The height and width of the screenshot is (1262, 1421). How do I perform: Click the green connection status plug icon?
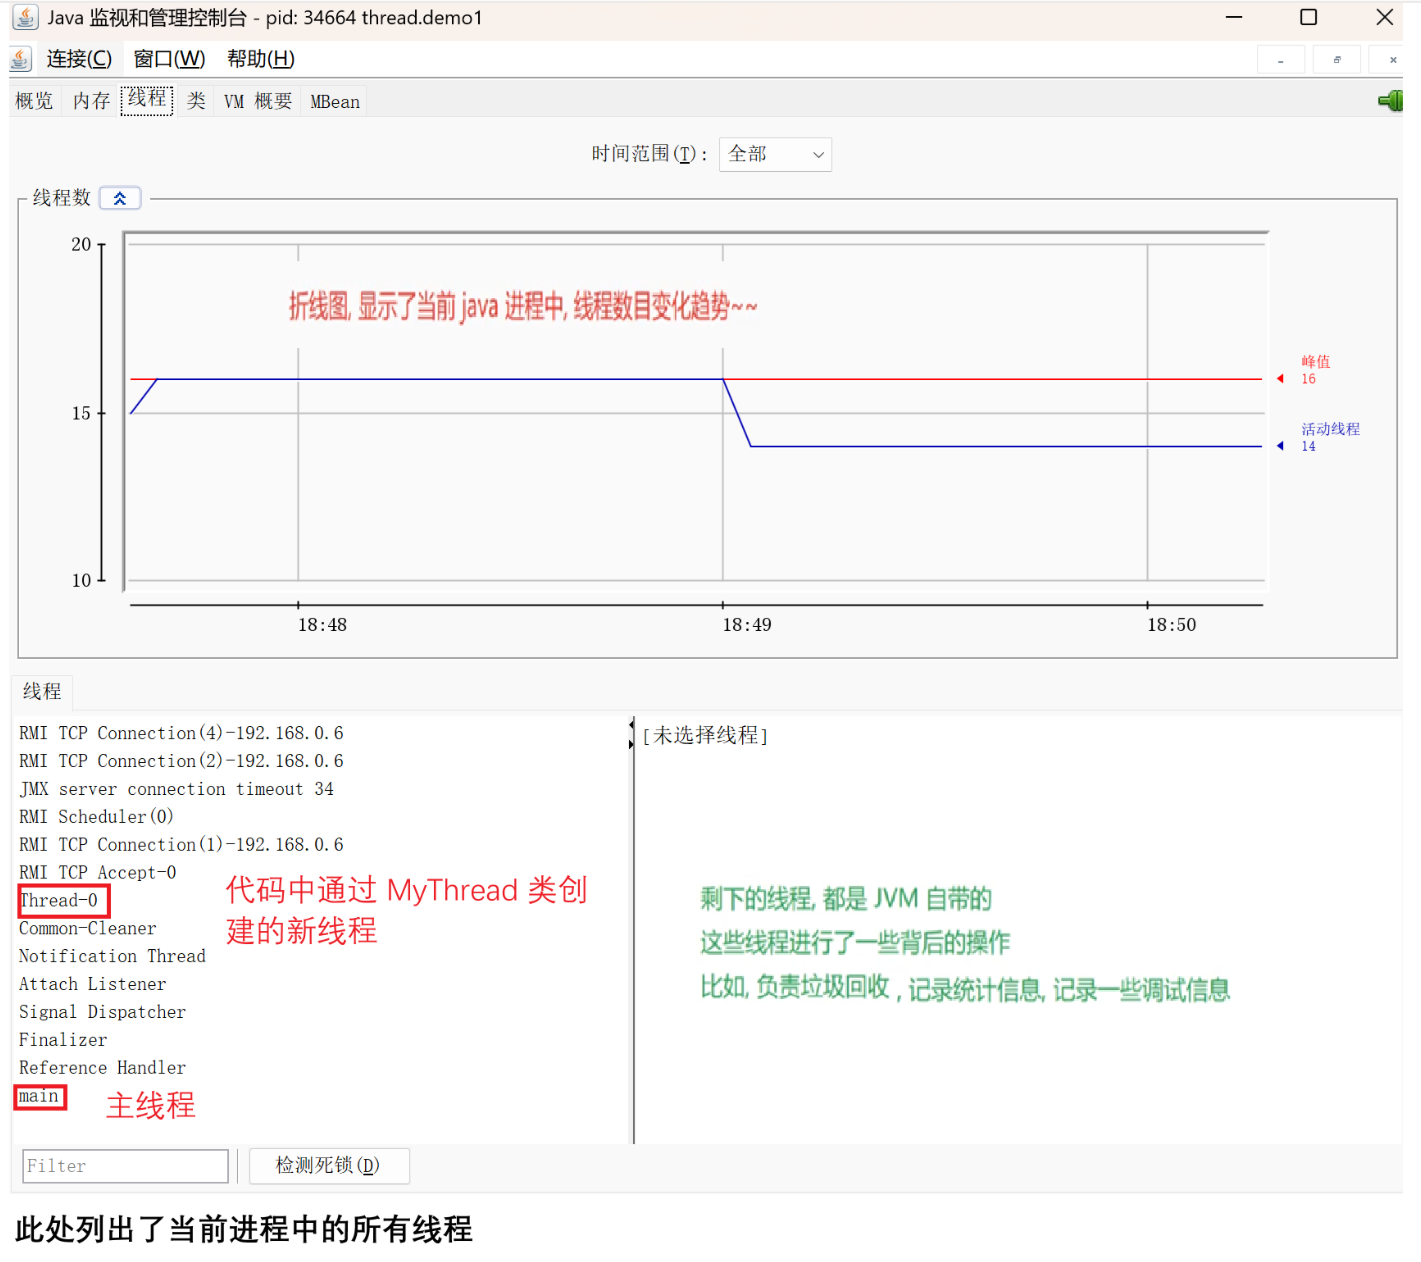[x=1390, y=100]
